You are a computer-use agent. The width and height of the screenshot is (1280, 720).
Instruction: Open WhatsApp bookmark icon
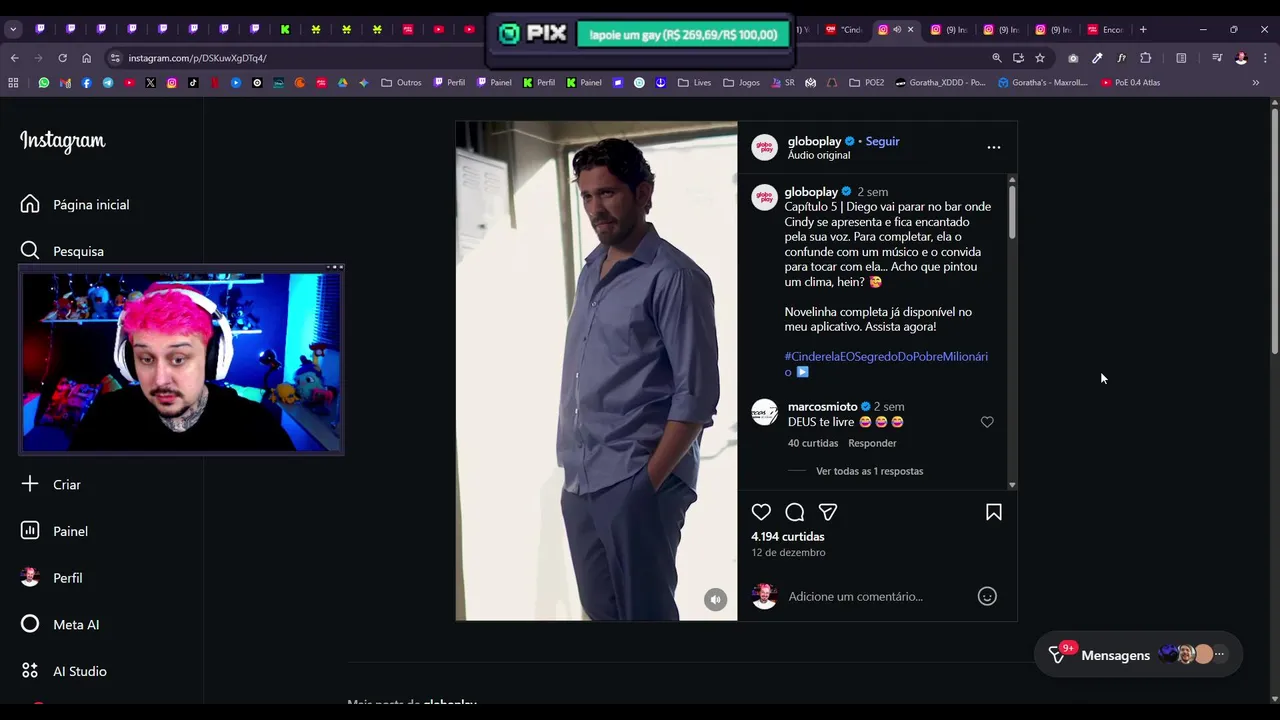coord(43,83)
